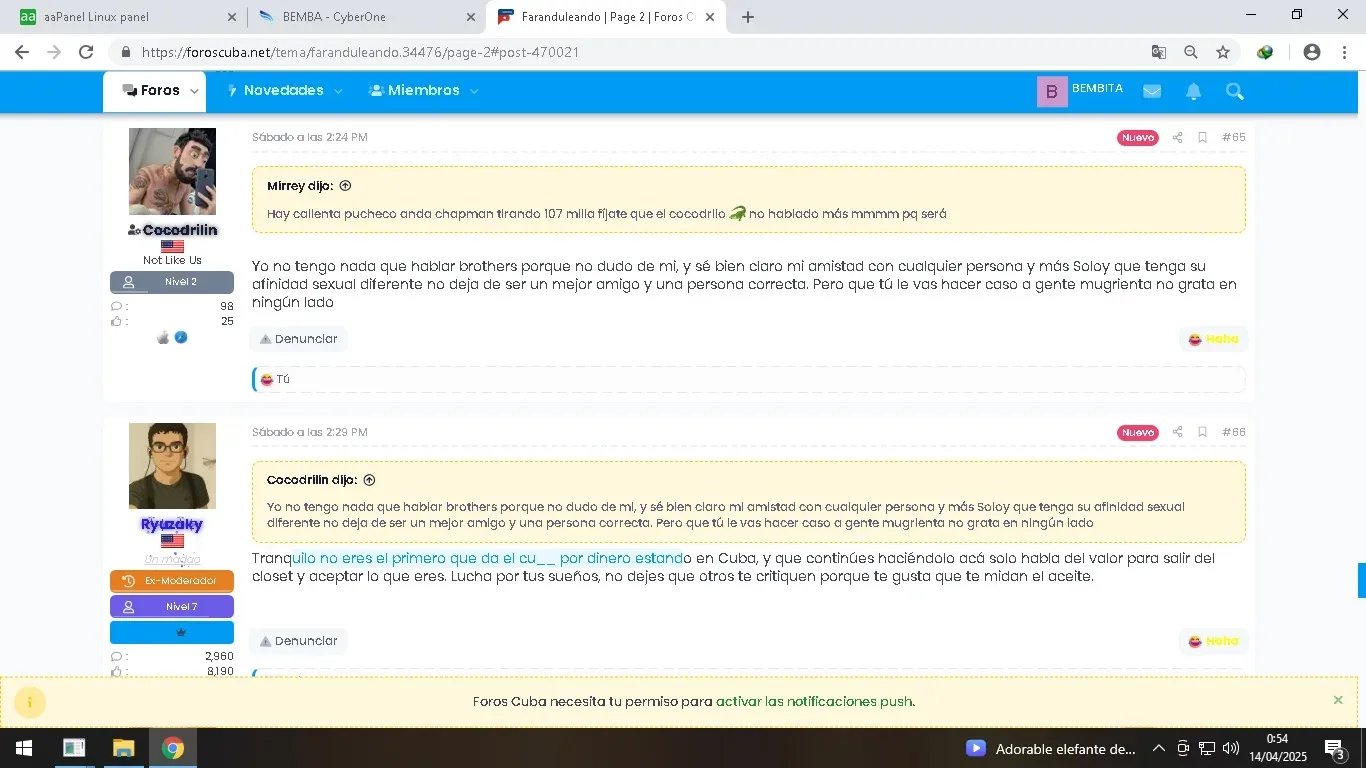Image resolution: width=1366 pixels, height=768 pixels.
Task: Open the Sábado 2:24 PM timestamp link
Action: (x=310, y=137)
